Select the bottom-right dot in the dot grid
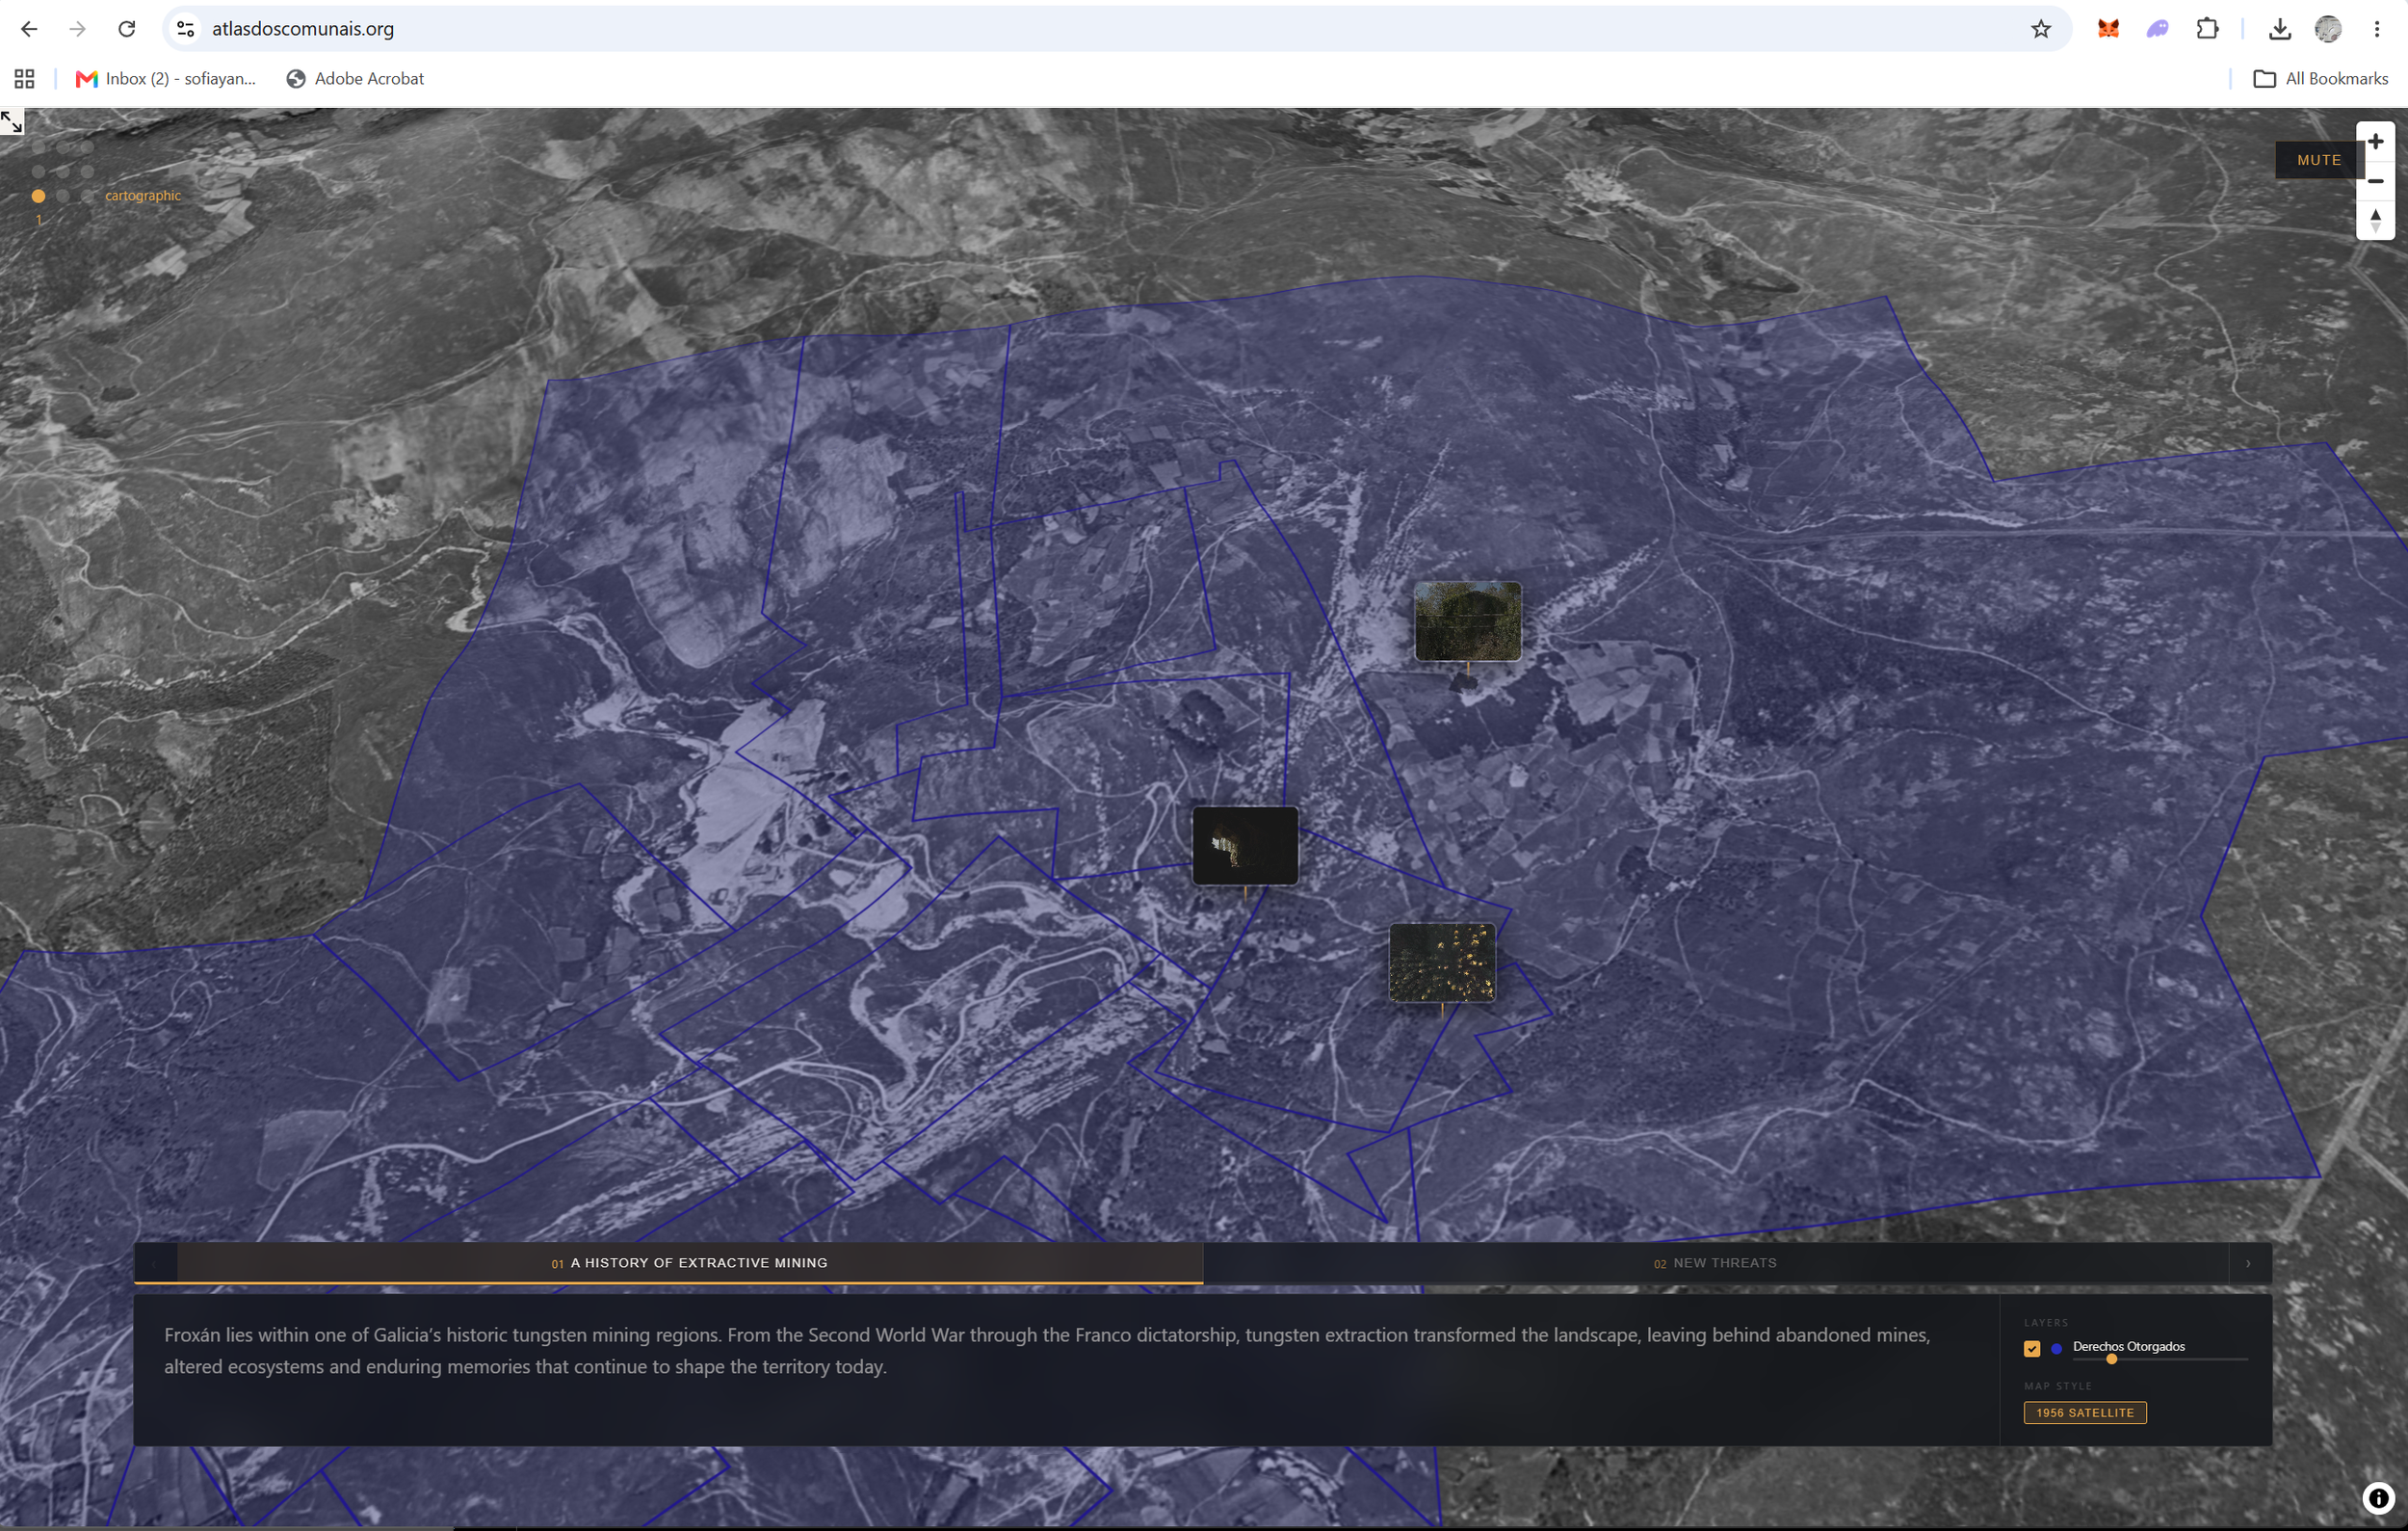 click(87, 196)
